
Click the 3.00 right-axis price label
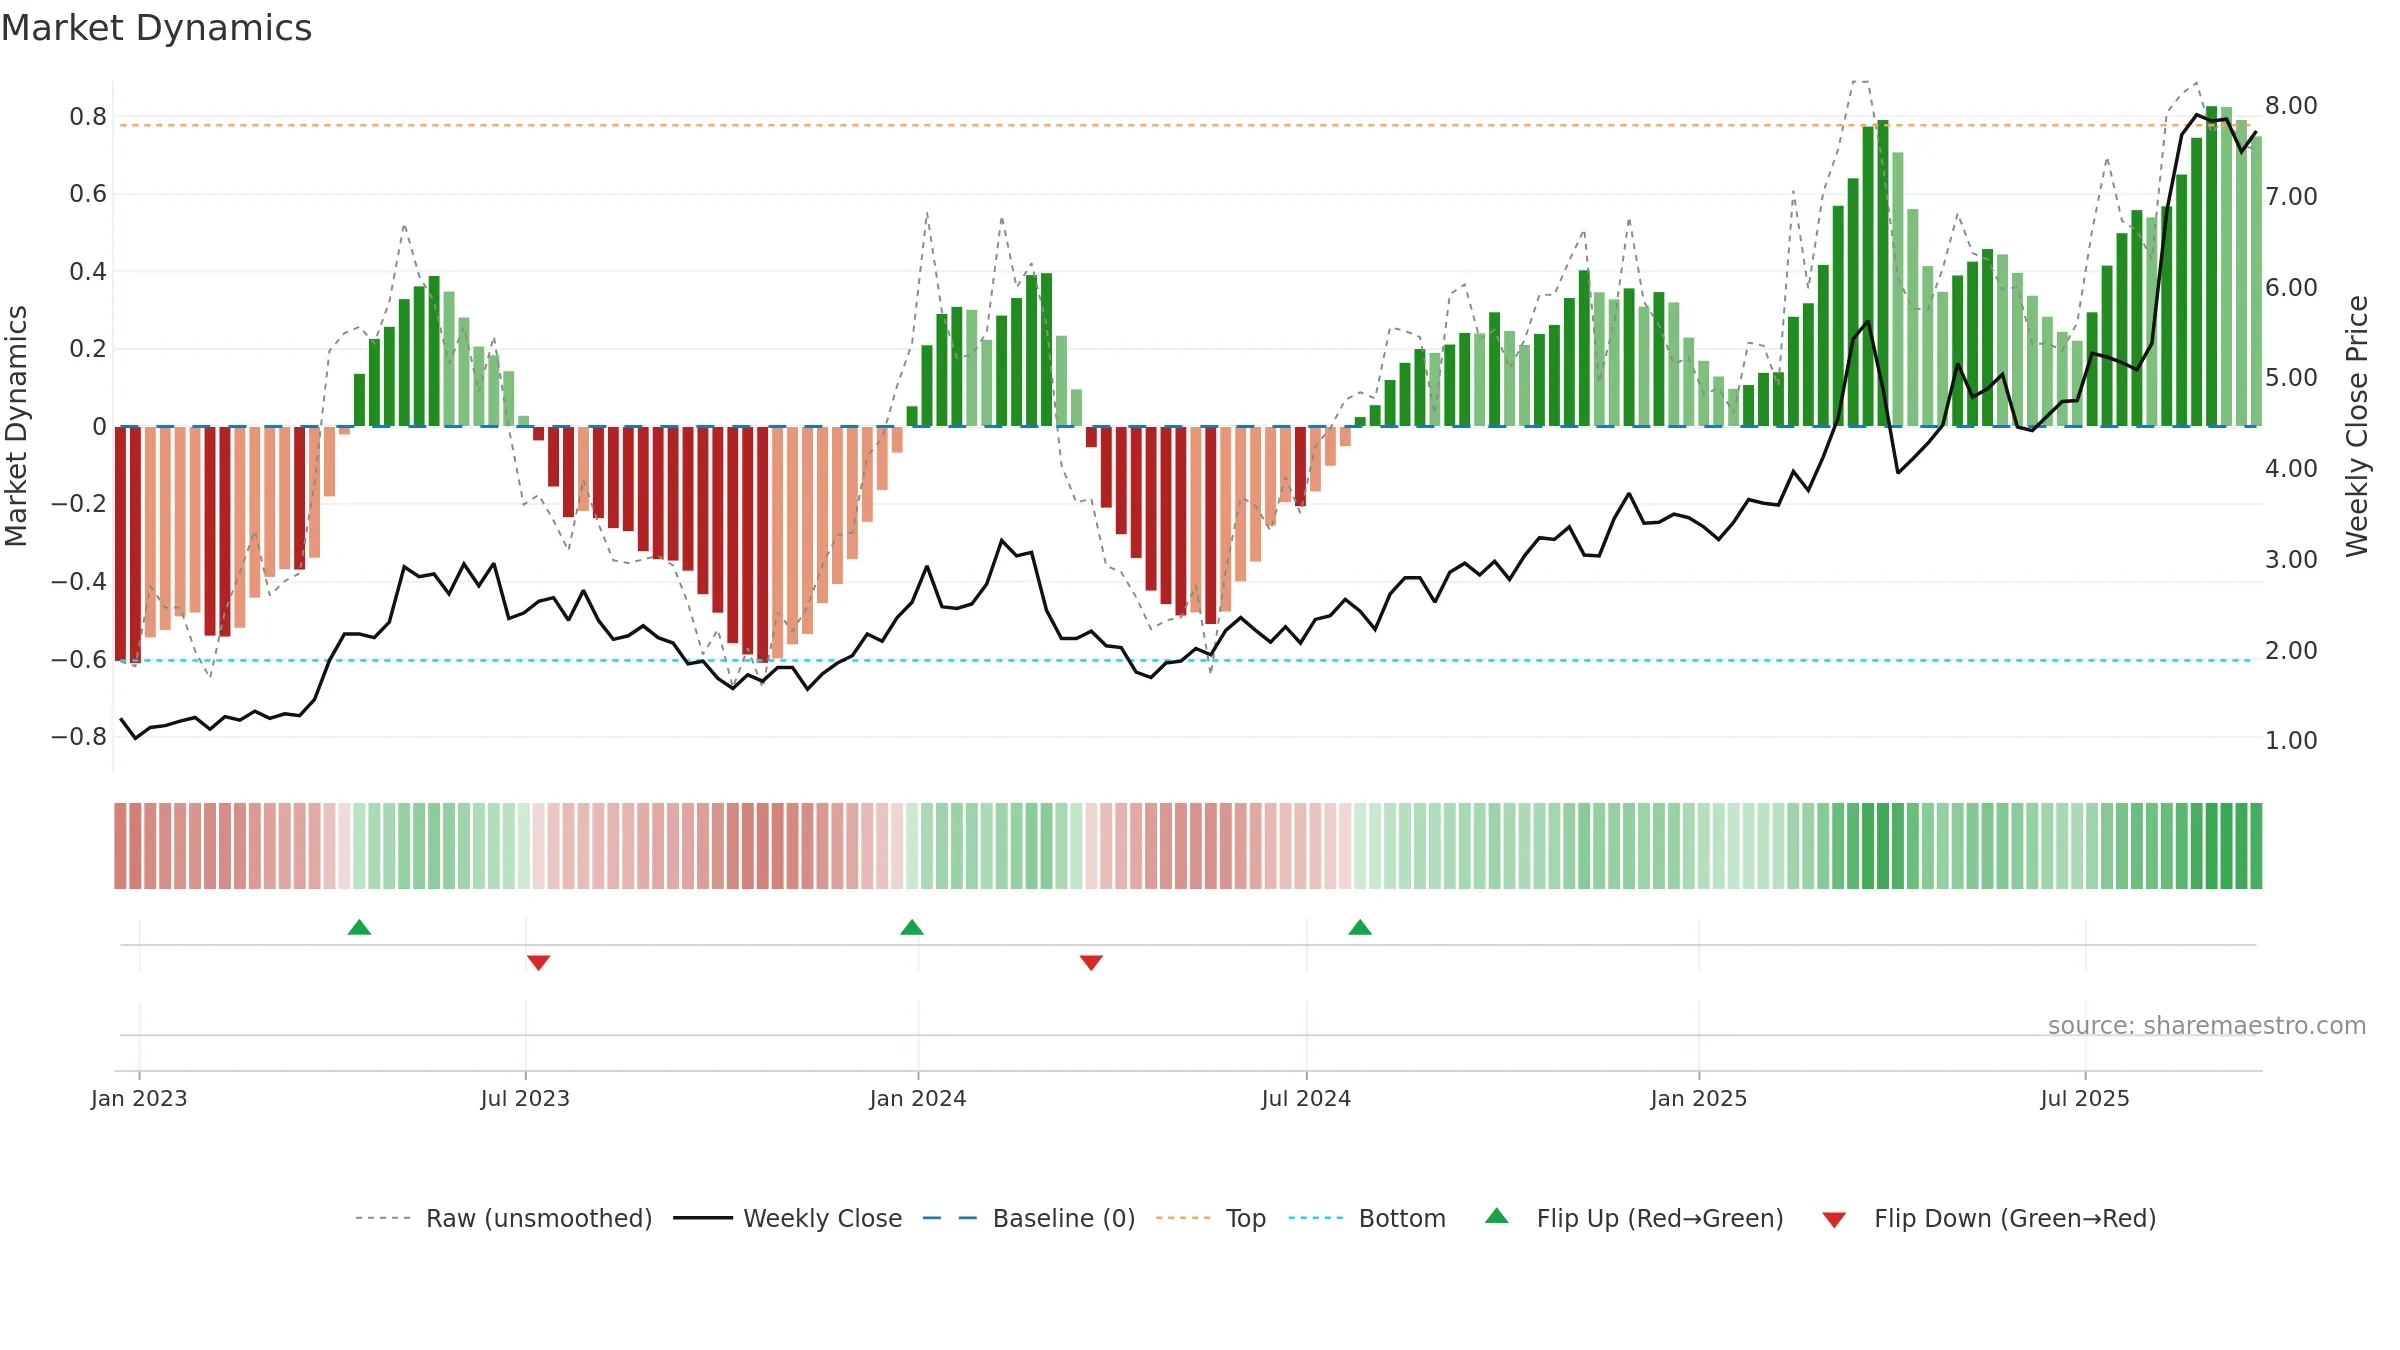coord(2291,560)
